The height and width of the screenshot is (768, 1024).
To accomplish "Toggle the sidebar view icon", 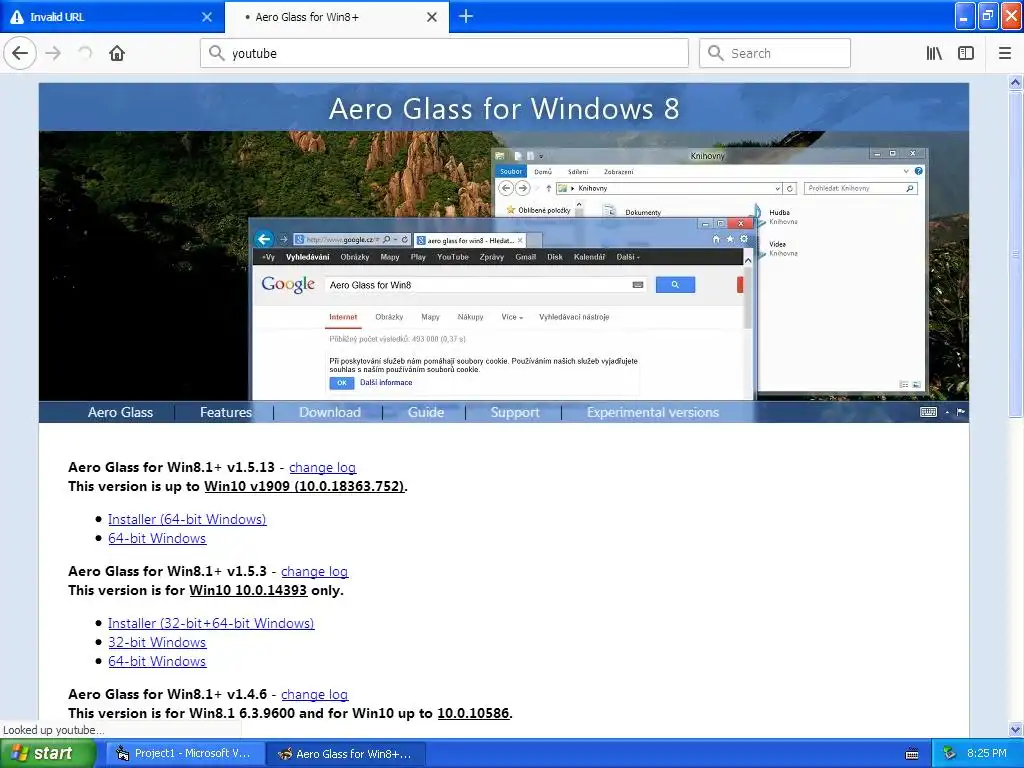I will pyautogui.click(x=966, y=54).
